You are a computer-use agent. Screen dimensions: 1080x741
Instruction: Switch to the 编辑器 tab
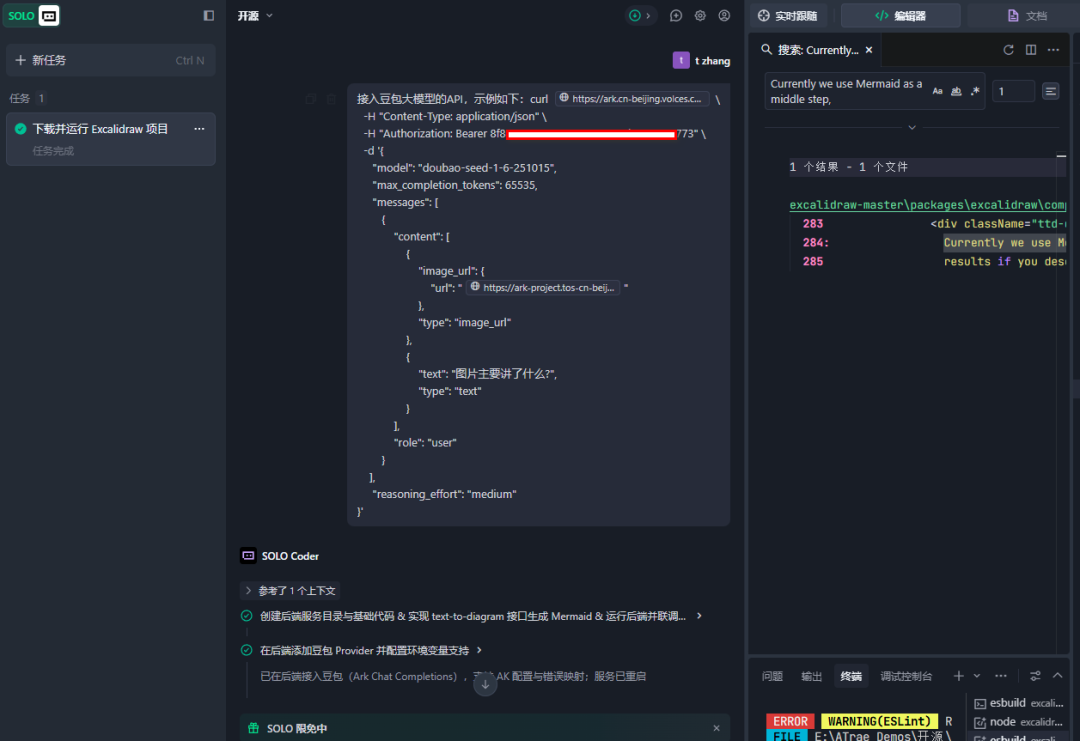pyautogui.click(x=900, y=15)
